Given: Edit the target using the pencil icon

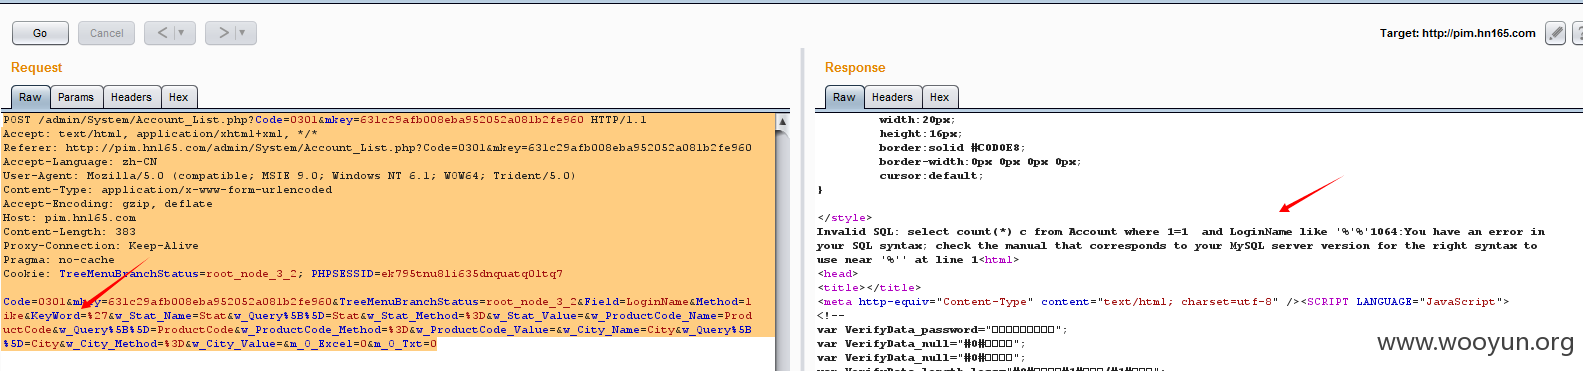Looking at the screenshot, I should pyautogui.click(x=1555, y=33).
